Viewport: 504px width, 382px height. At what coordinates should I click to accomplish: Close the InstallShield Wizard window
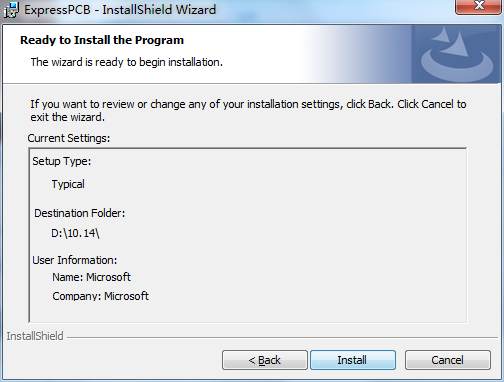coord(479,6)
